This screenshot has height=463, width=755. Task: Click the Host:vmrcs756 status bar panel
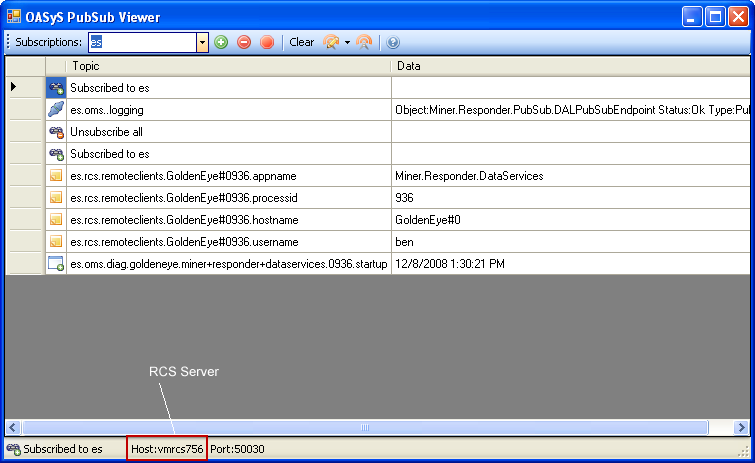pos(167,449)
